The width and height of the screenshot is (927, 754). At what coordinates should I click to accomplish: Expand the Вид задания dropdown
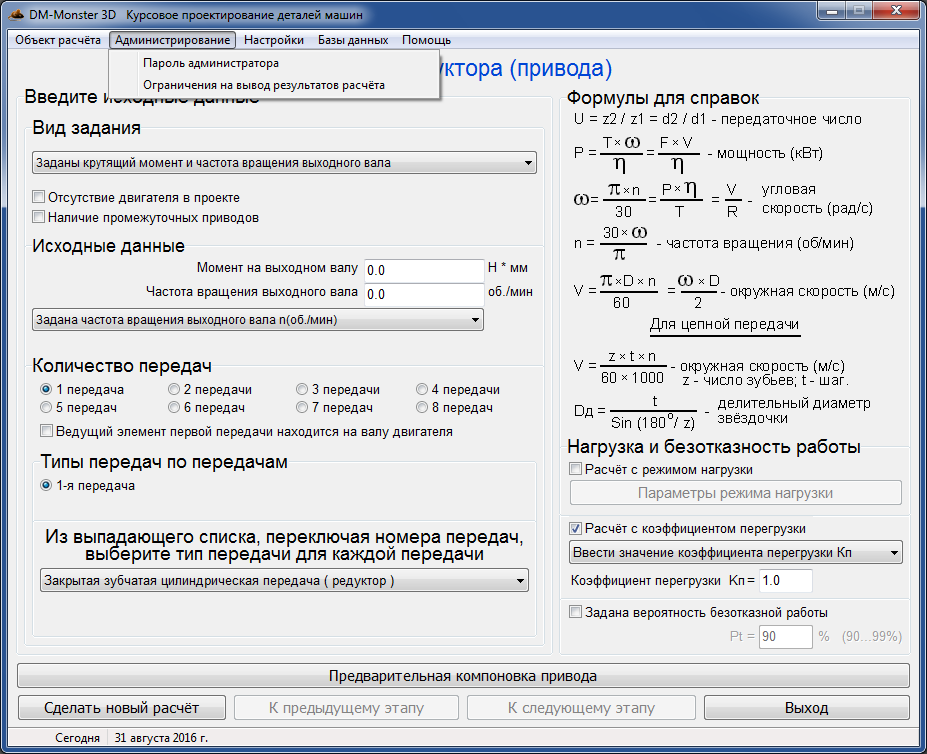tap(284, 163)
